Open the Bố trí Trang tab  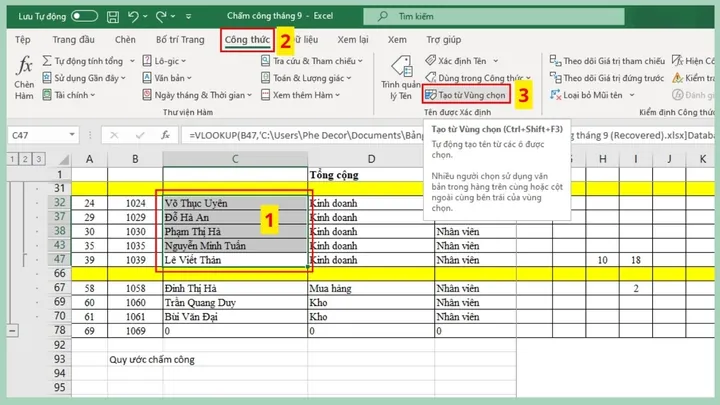[180, 39]
